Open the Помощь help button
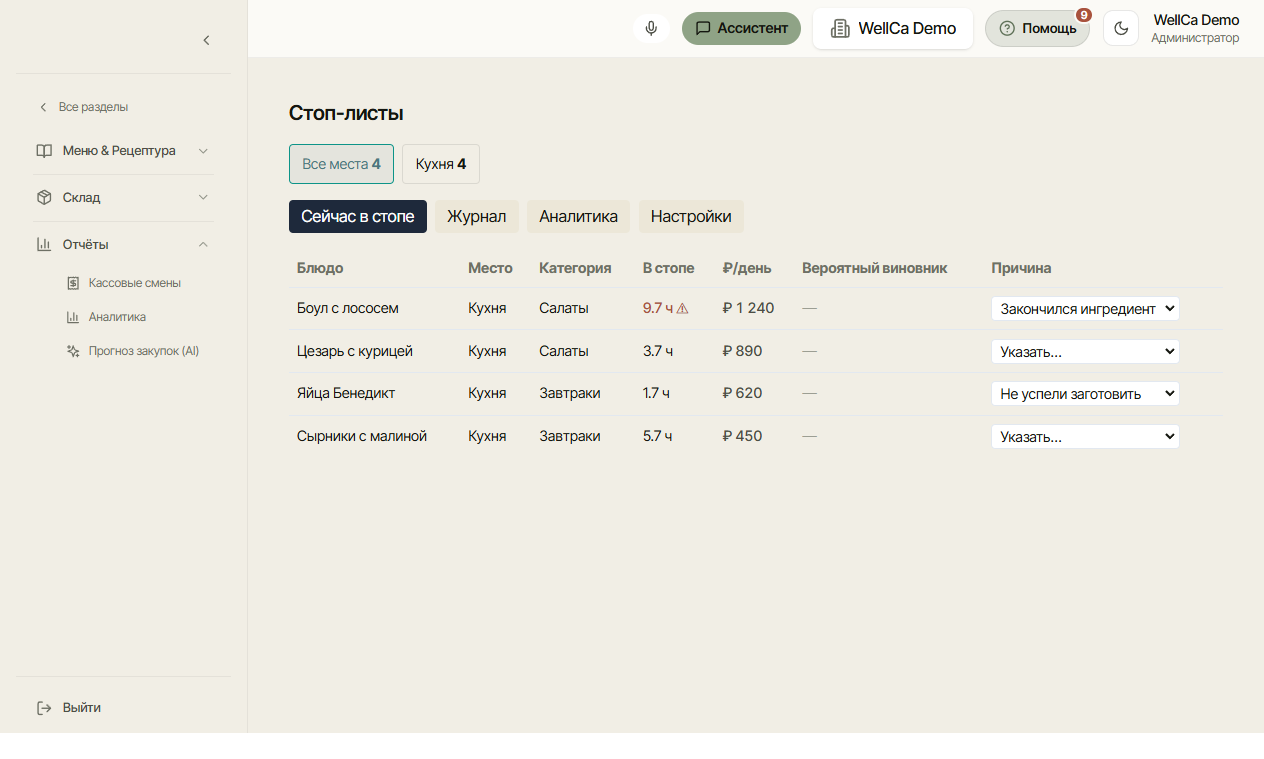 pyautogui.click(x=1037, y=28)
